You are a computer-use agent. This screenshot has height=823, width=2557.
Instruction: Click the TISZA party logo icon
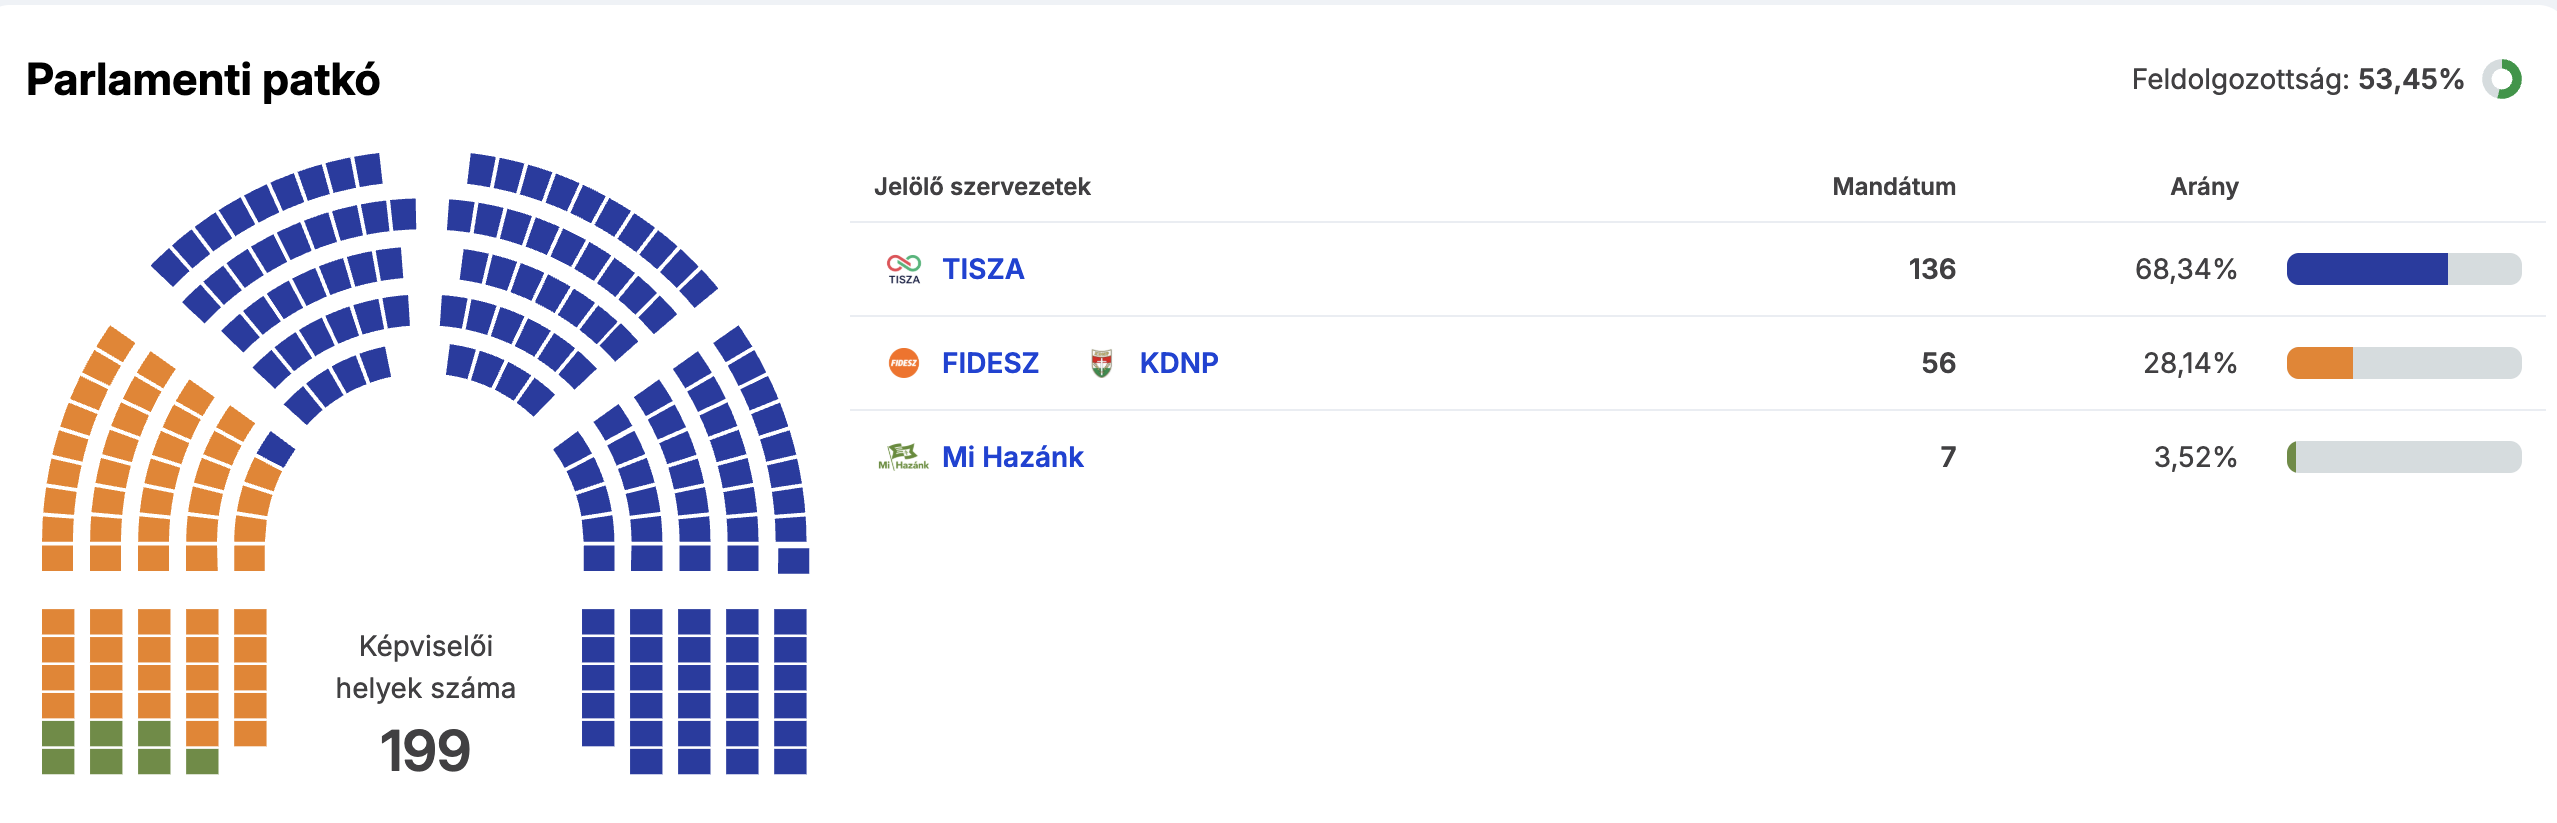(903, 268)
